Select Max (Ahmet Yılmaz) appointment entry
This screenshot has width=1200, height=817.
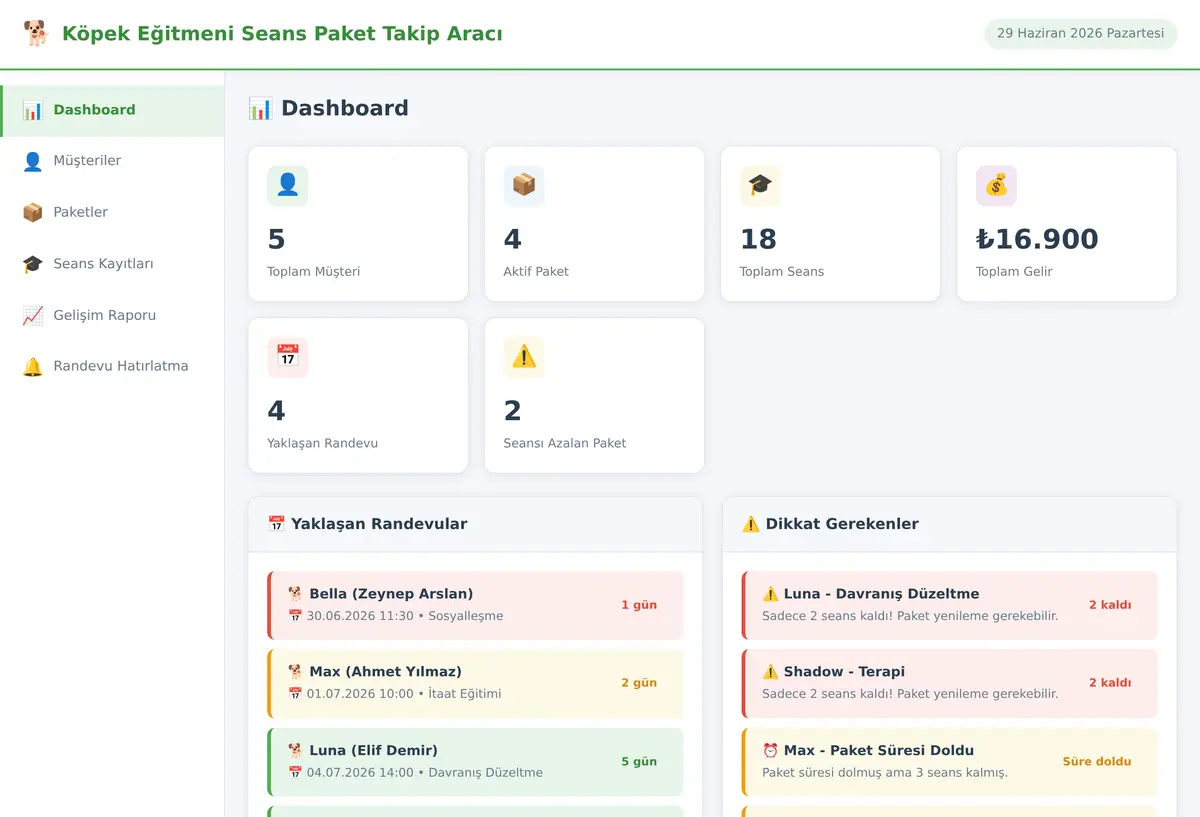point(476,683)
